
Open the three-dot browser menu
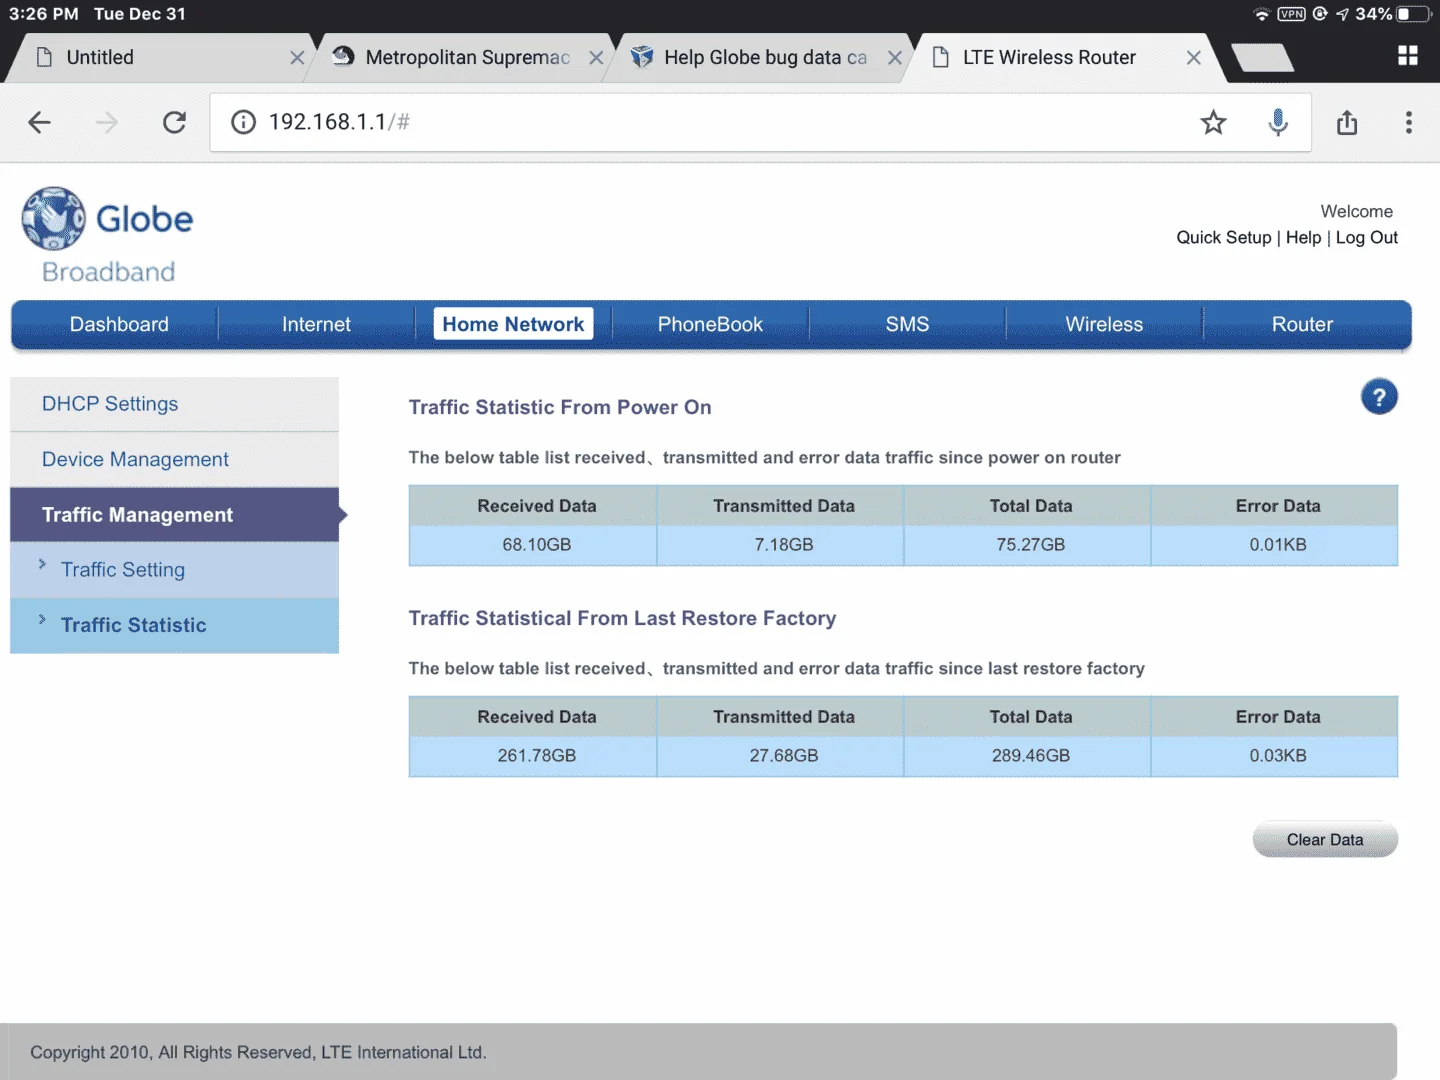1408,122
